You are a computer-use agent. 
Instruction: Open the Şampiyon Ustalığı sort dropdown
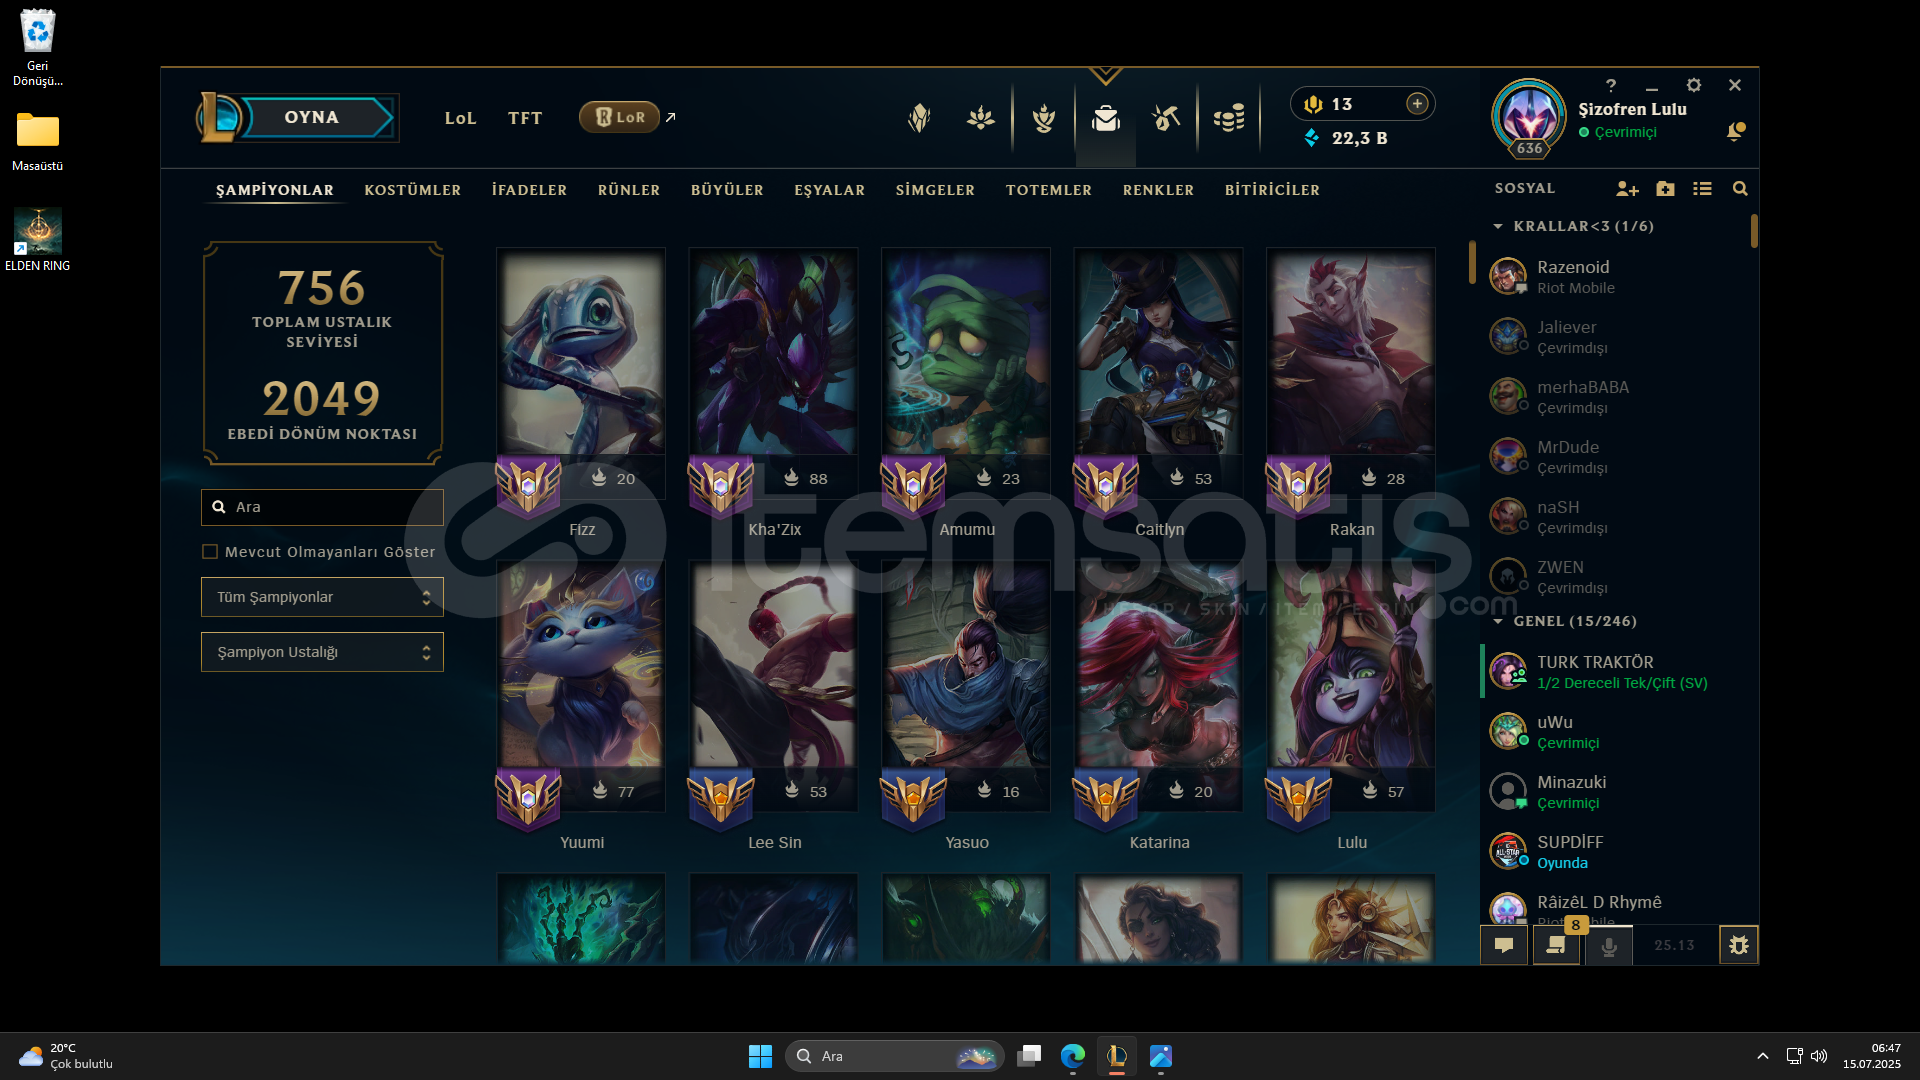[x=322, y=652]
